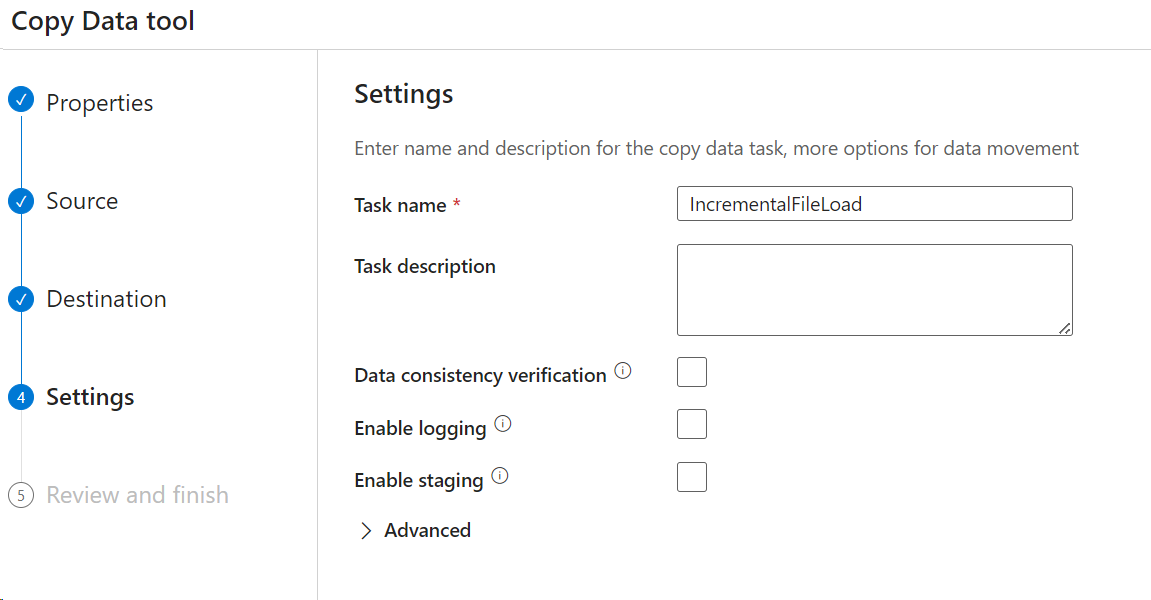The width and height of the screenshot is (1151, 600).
Task: Go to the Properties step label
Action: 100,103
